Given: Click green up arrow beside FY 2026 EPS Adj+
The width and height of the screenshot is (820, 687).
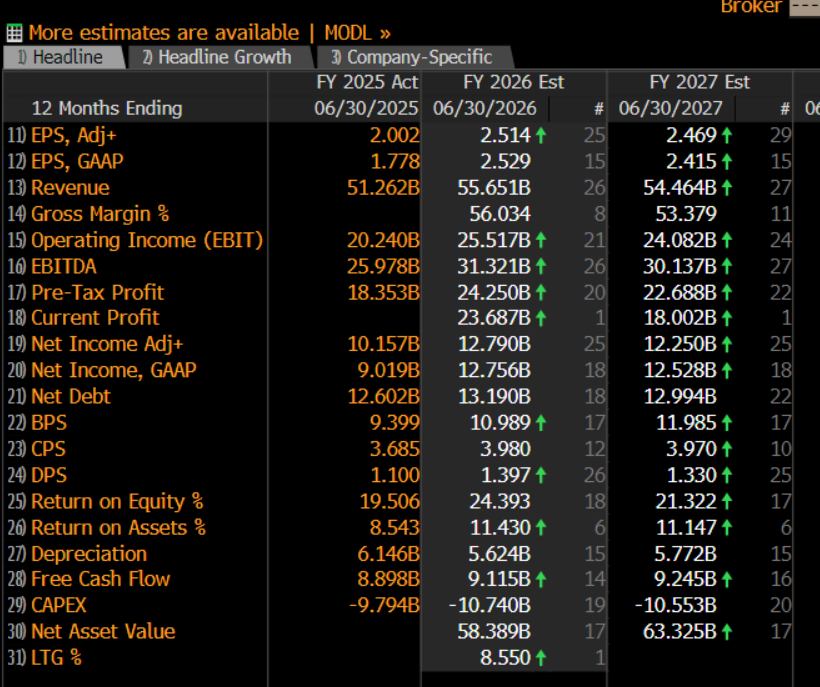Looking at the screenshot, I should click(541, 135).
